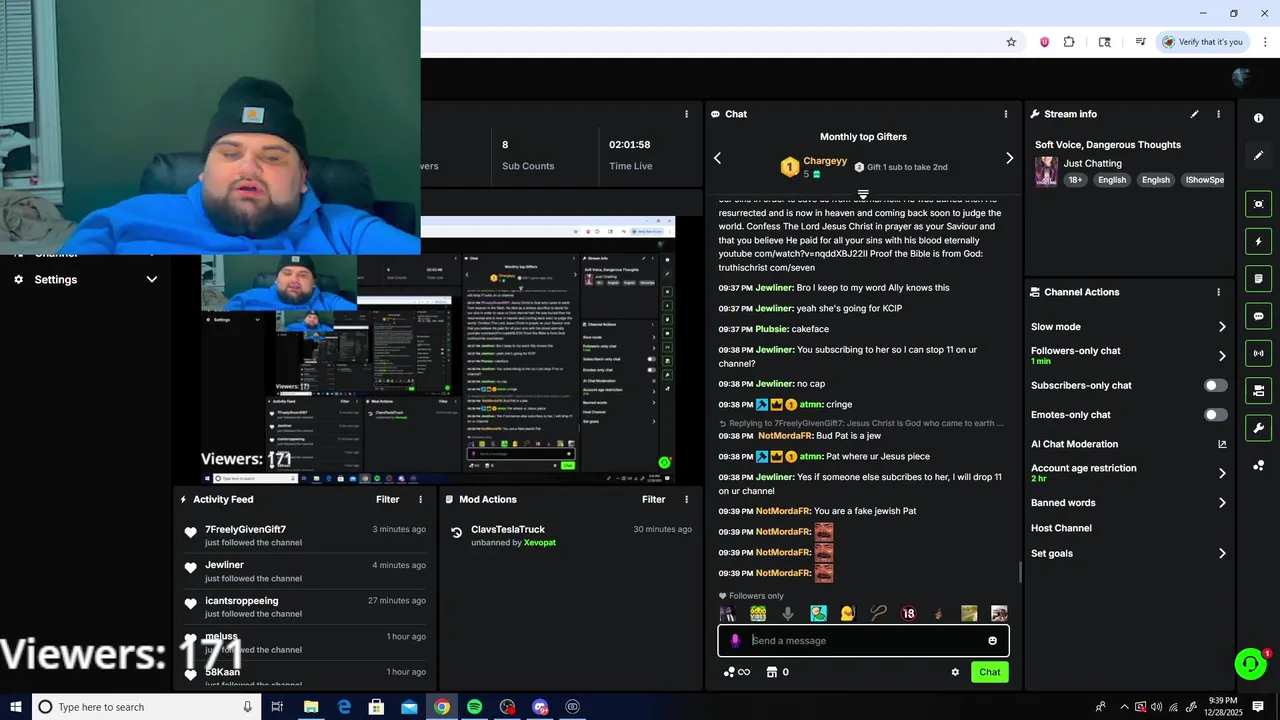
Task: Bookmark this page with the star icon
Action: tap(1011, 42)
